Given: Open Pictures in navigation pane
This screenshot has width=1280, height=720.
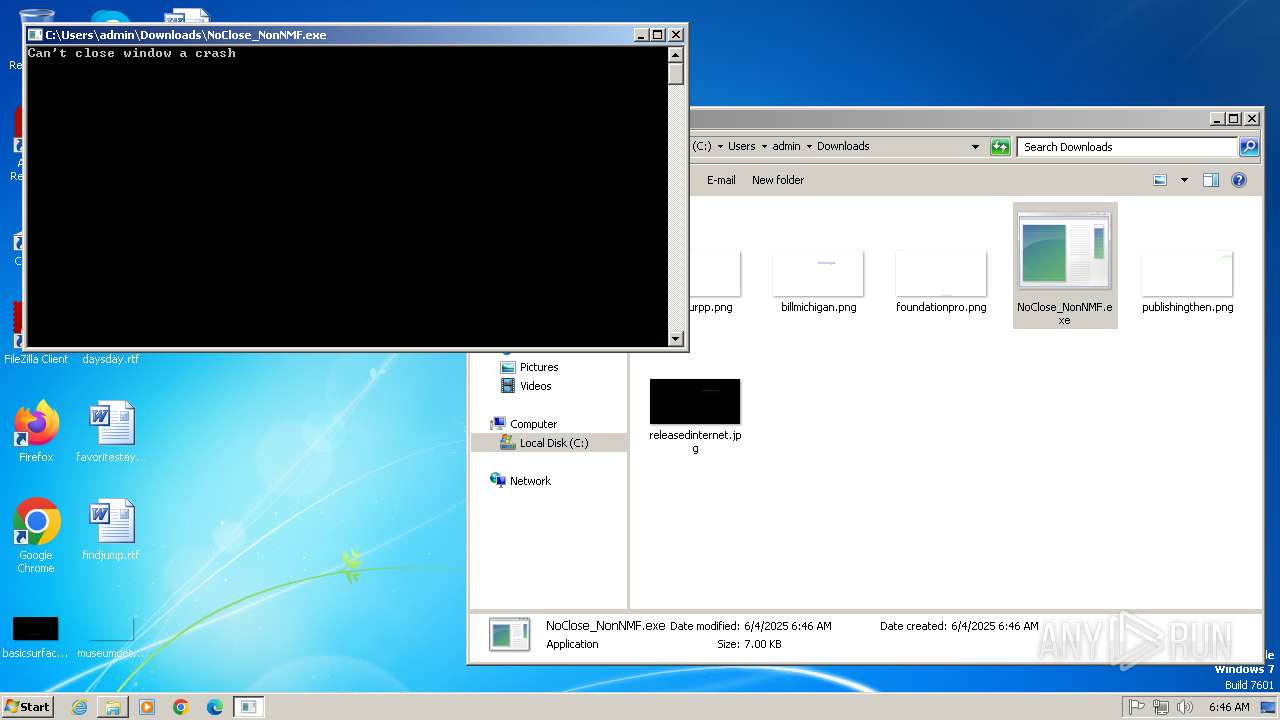Looking at the screenshot, I should (x=528, y=367).
